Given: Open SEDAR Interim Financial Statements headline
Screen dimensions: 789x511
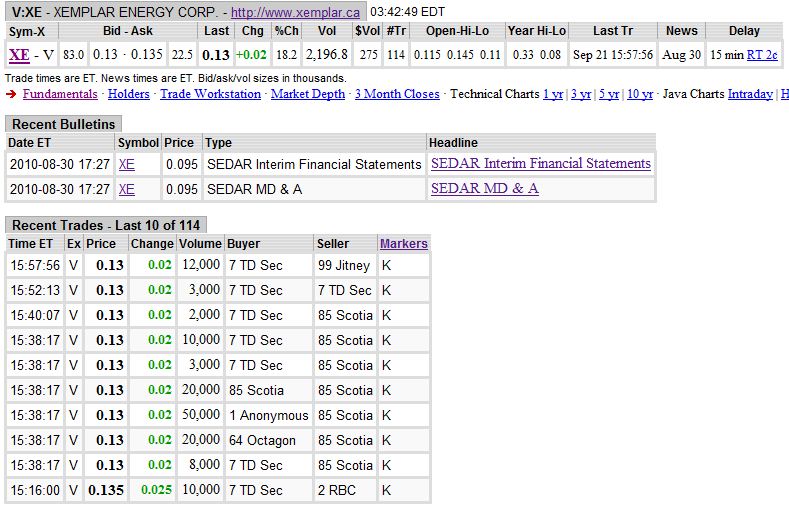Looking at the screenshot, I should [541, 163].
